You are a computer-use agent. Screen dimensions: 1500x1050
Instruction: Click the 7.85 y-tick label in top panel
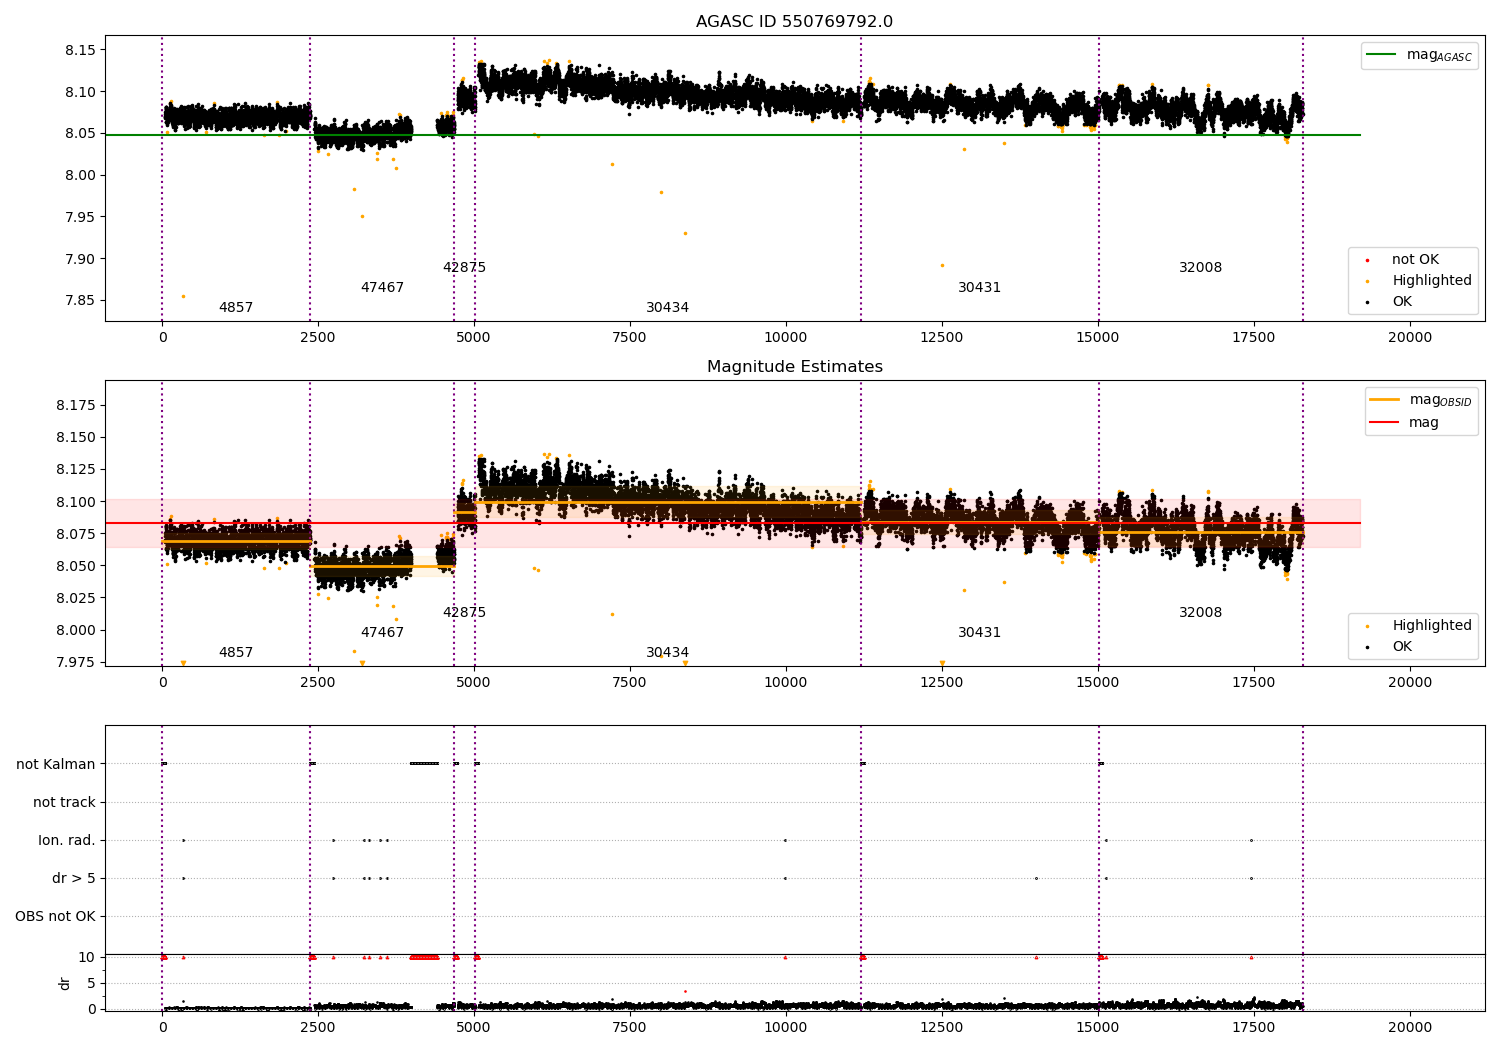tap(80, 301)
